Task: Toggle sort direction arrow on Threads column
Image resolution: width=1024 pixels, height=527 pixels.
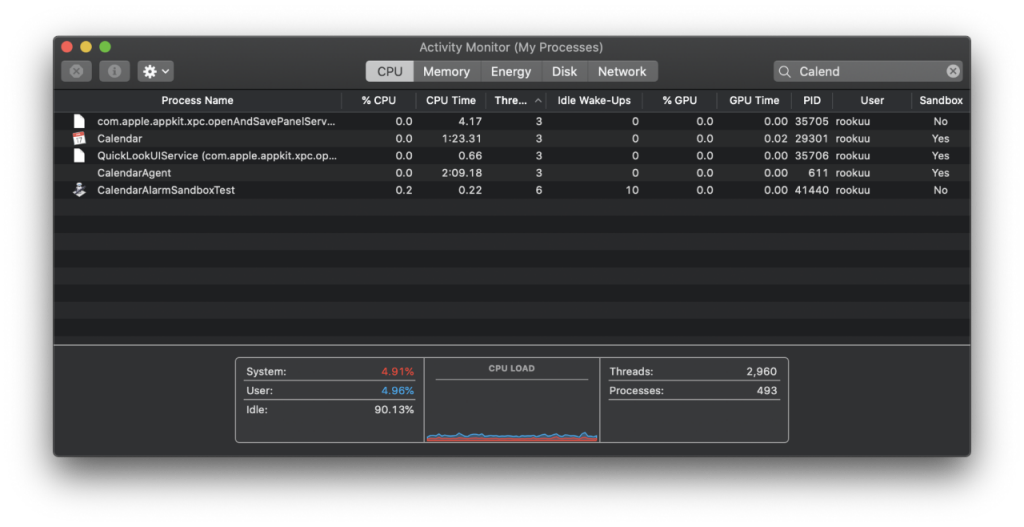Action: pyautogui.click(x=538, y=101)
